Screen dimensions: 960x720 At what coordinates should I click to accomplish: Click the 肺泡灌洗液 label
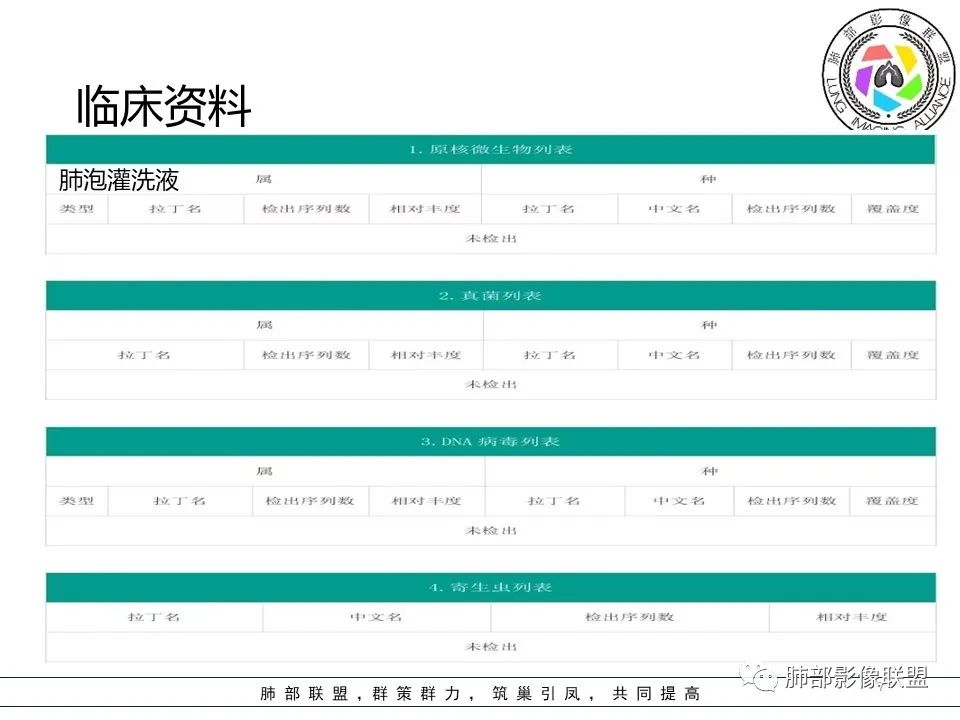click(119, 180)
